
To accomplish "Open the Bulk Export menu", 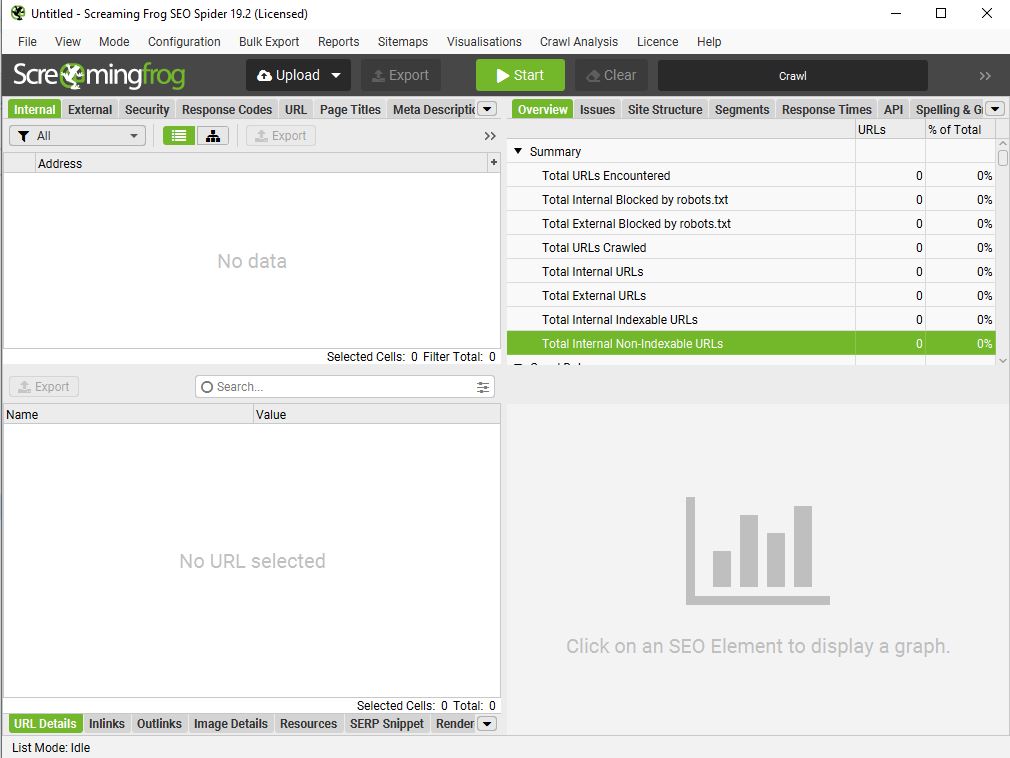I will pyautogui.click(x=269, y=42).
